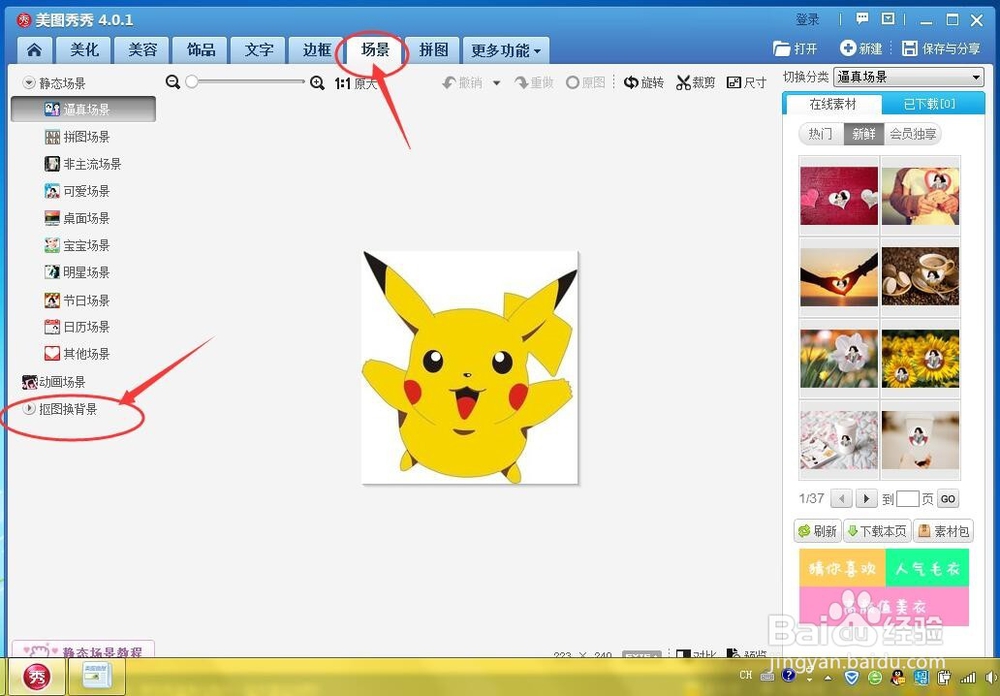The width and height of the screenshot is (1000, 696).
Task: Choose the white flower scene thumbnail
Action: click(839, 359)
